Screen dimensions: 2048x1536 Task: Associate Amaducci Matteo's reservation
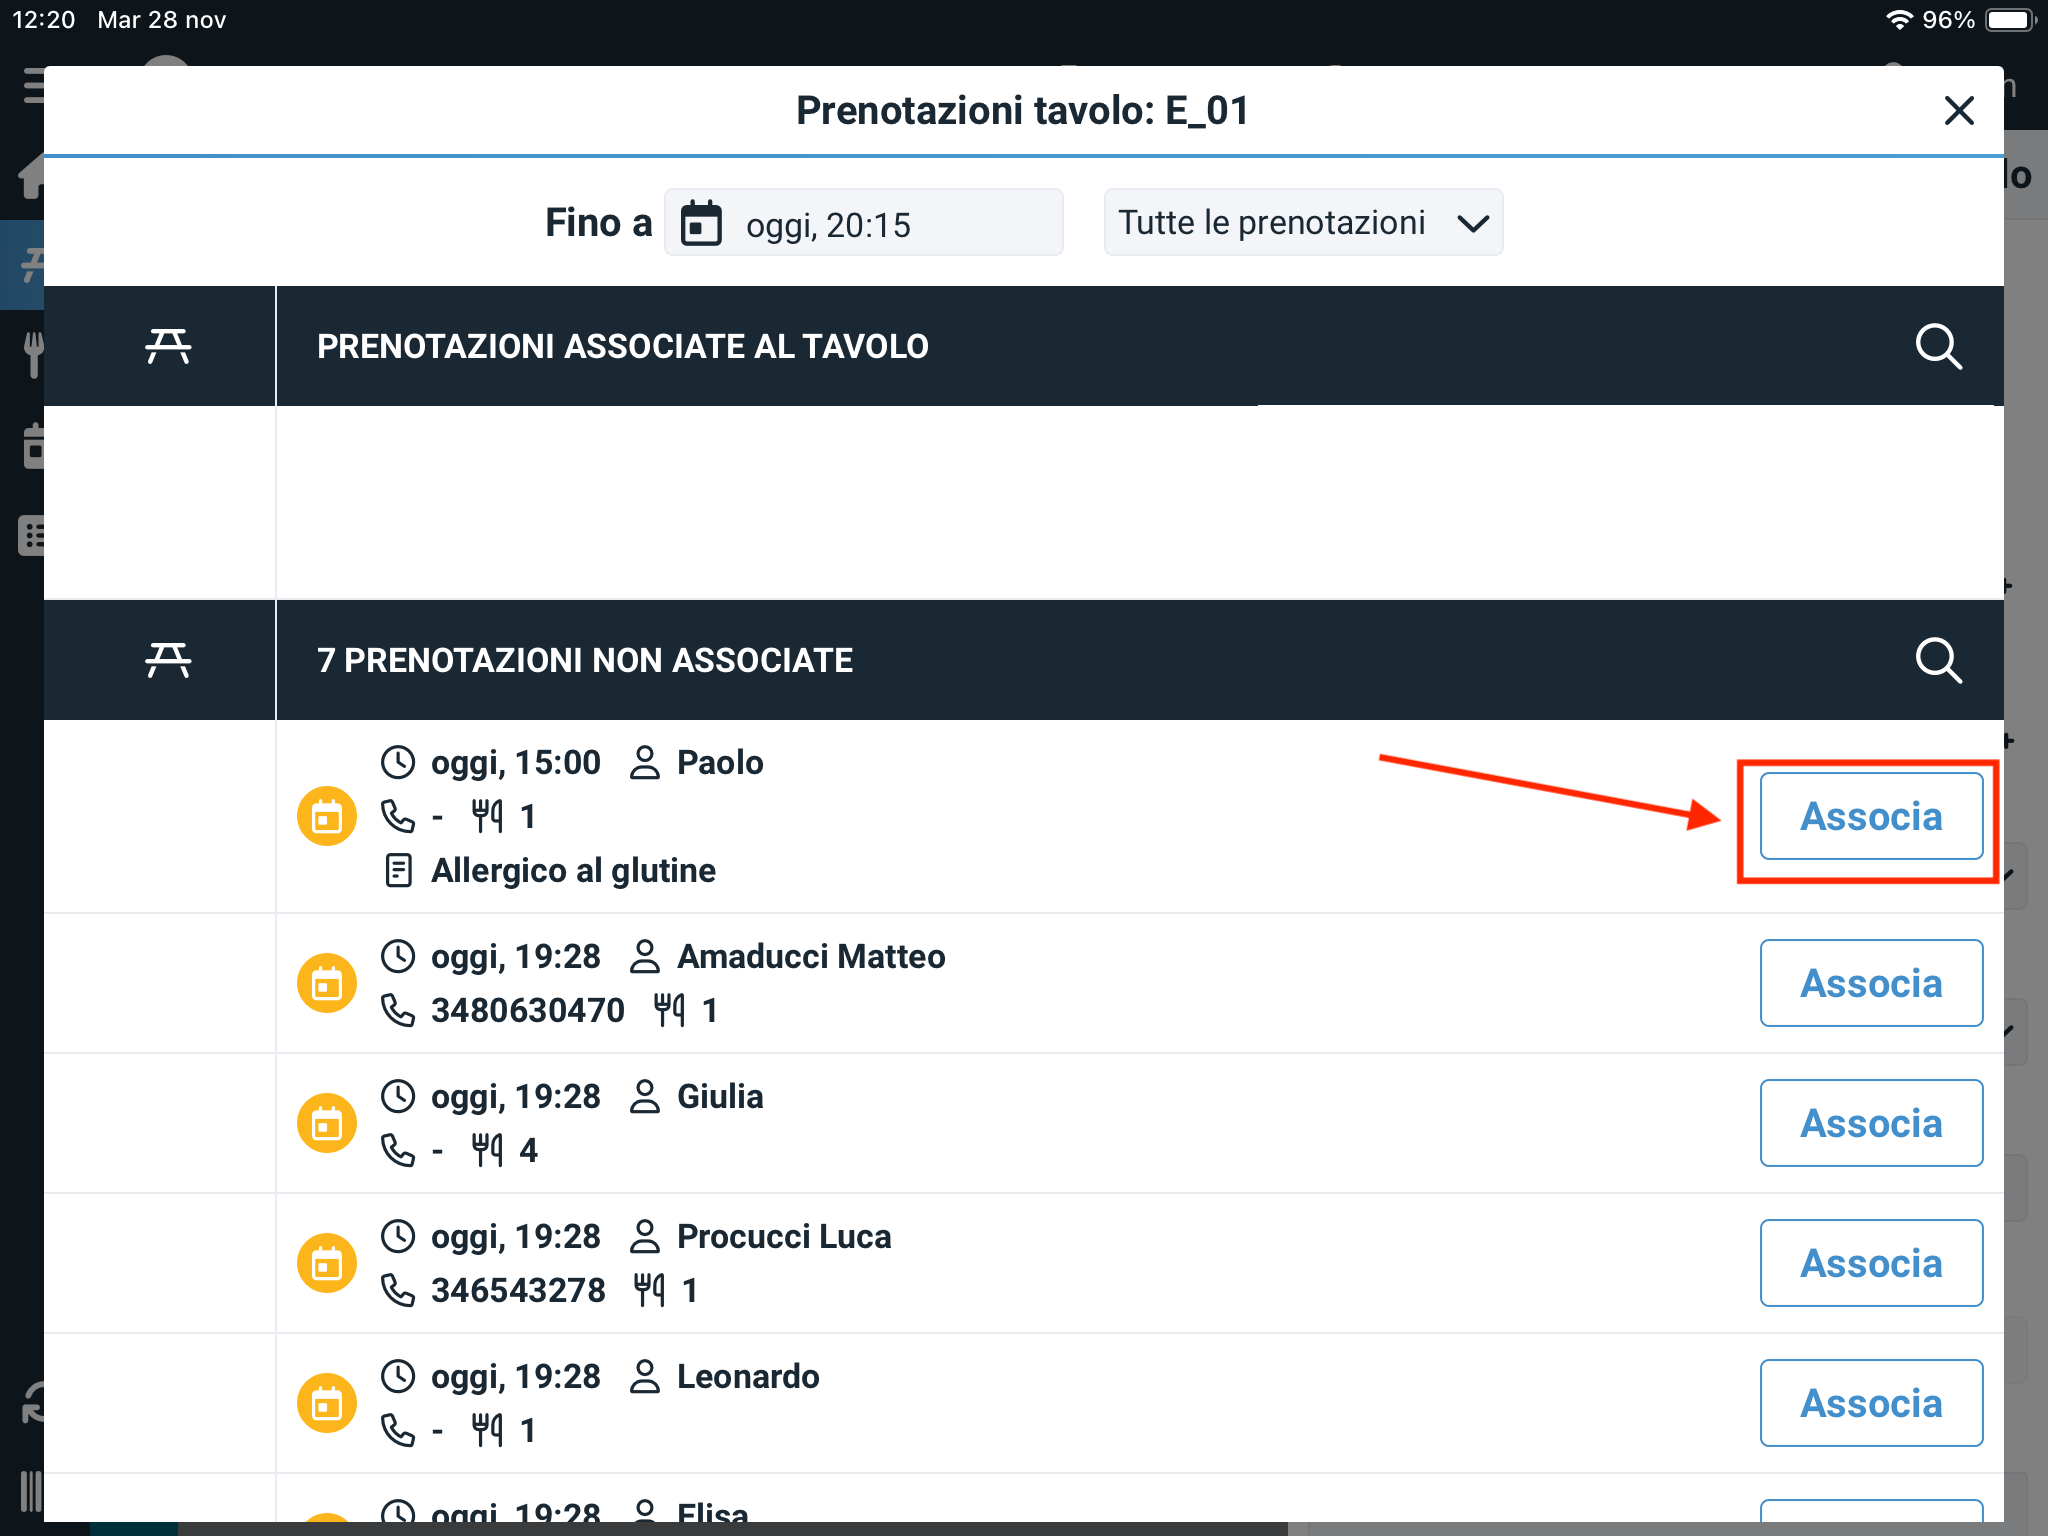pos(1870,984)
